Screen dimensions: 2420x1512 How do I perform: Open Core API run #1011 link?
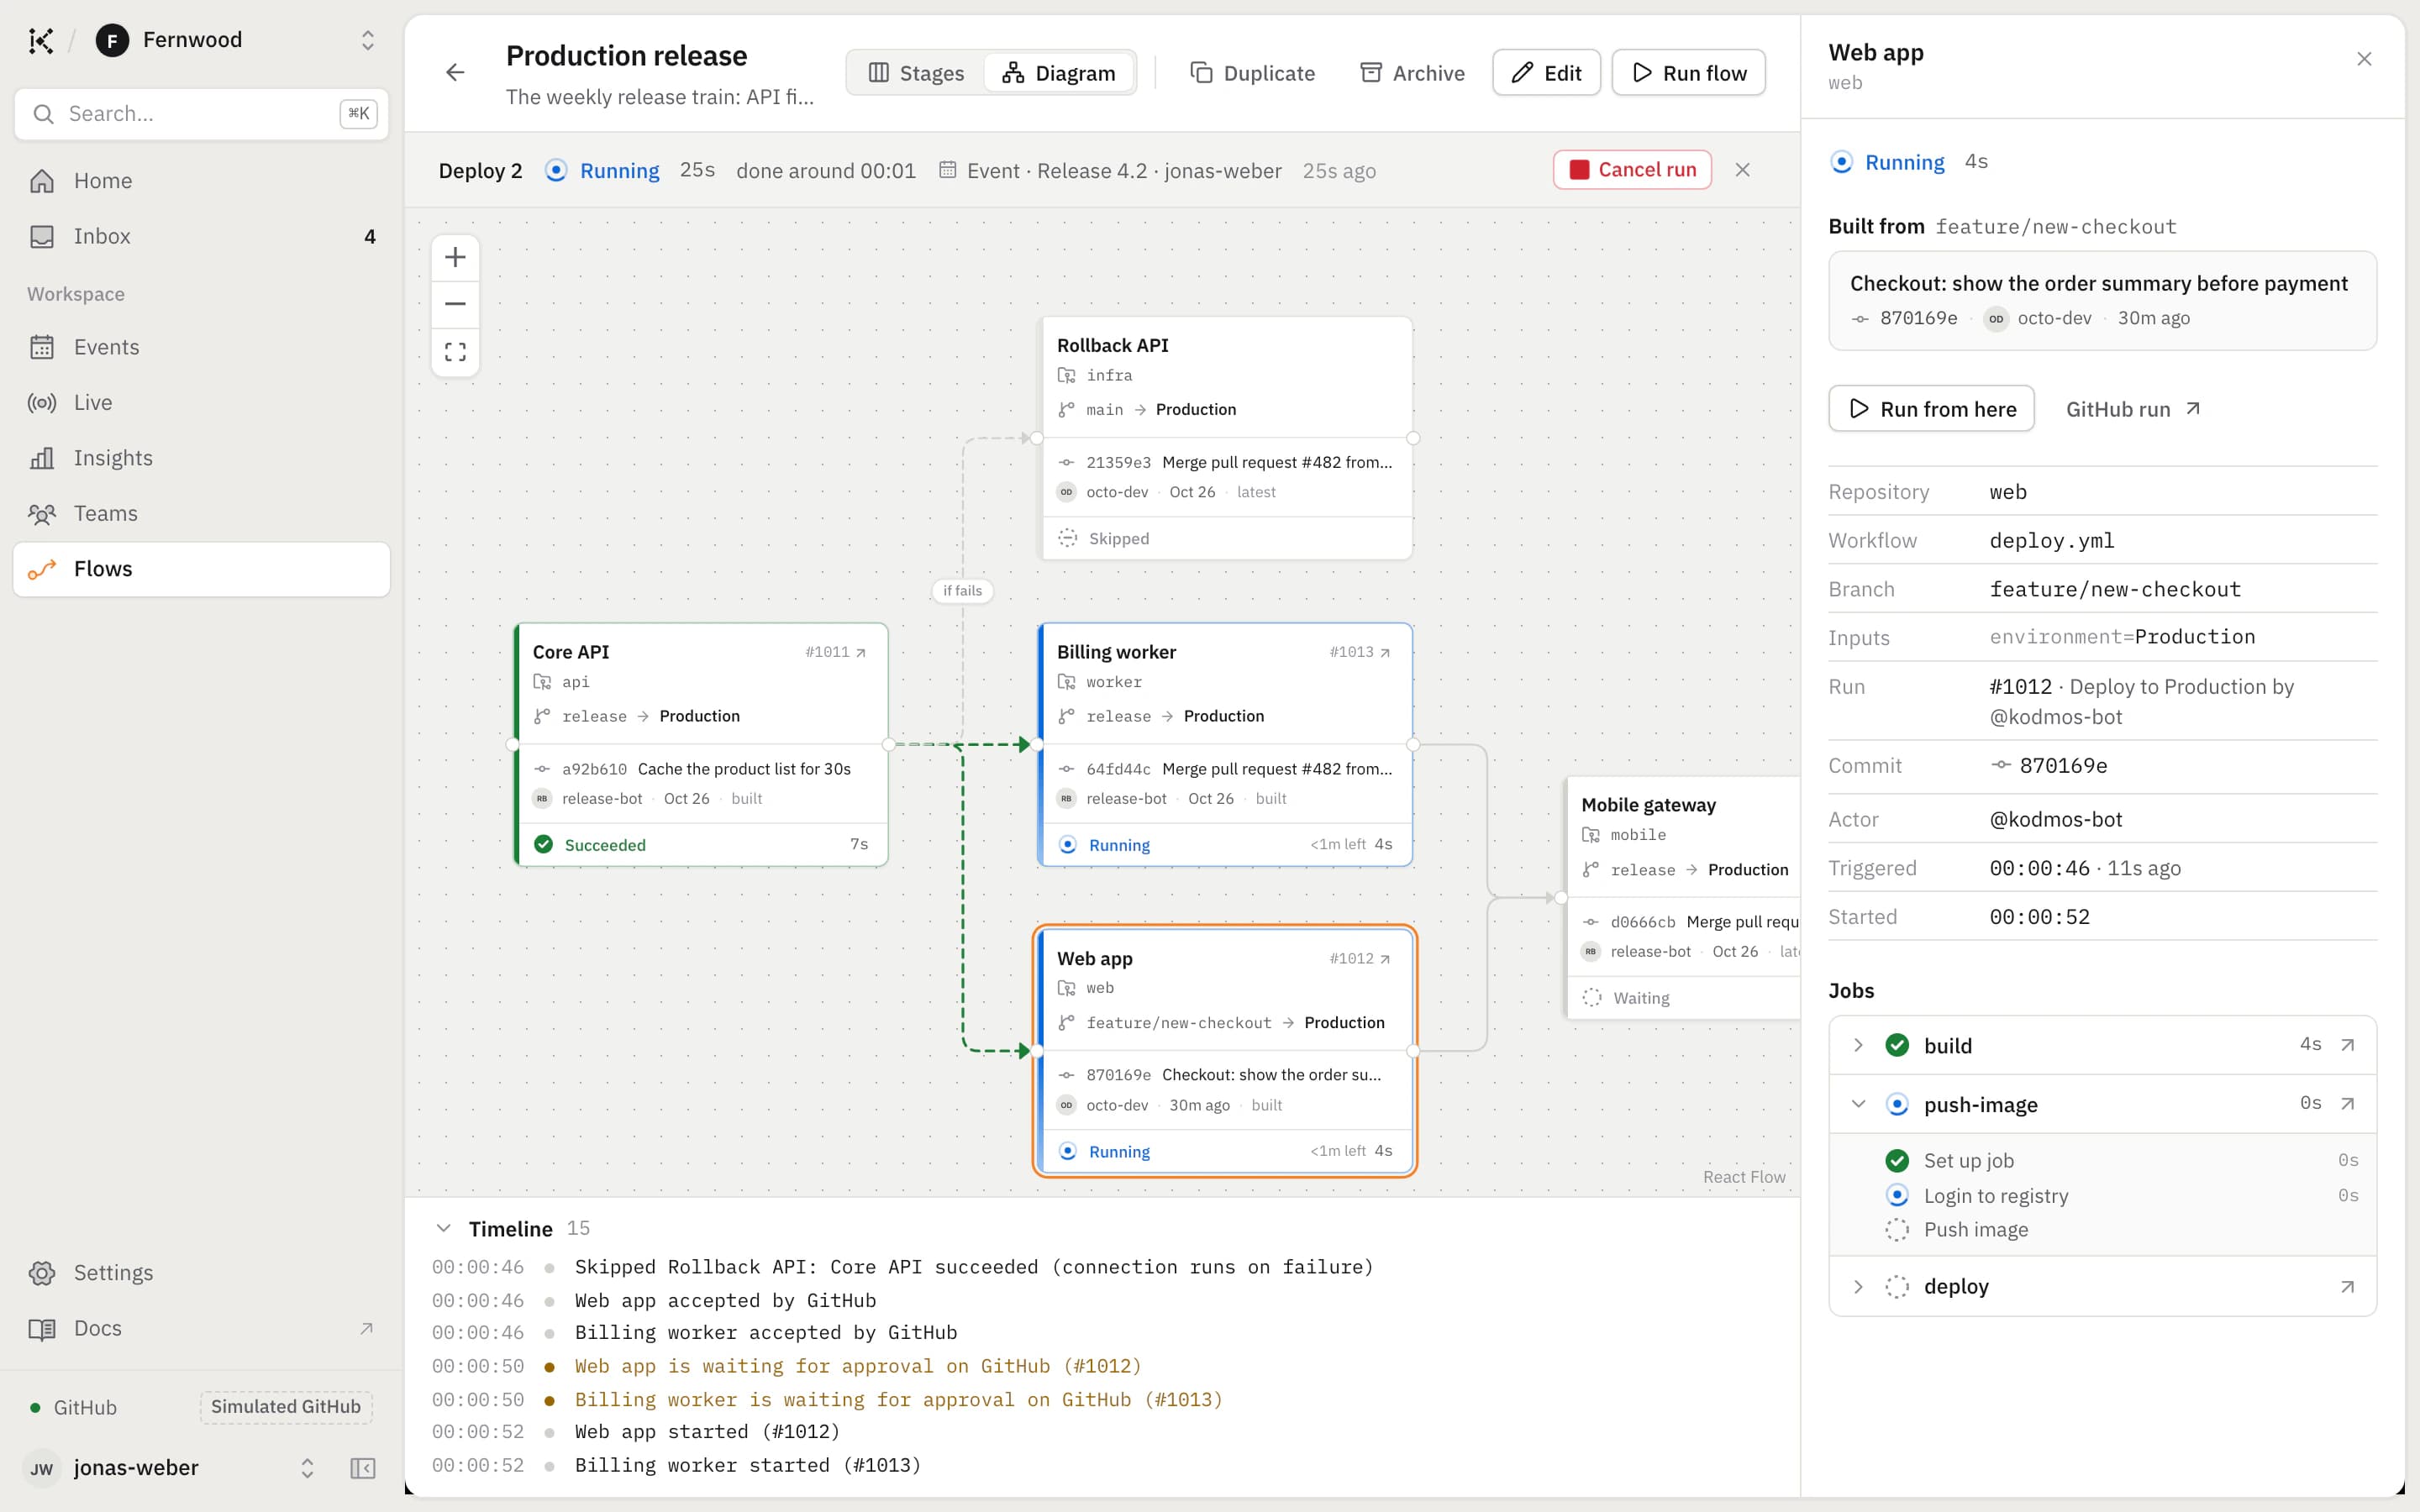click(836, 652)
